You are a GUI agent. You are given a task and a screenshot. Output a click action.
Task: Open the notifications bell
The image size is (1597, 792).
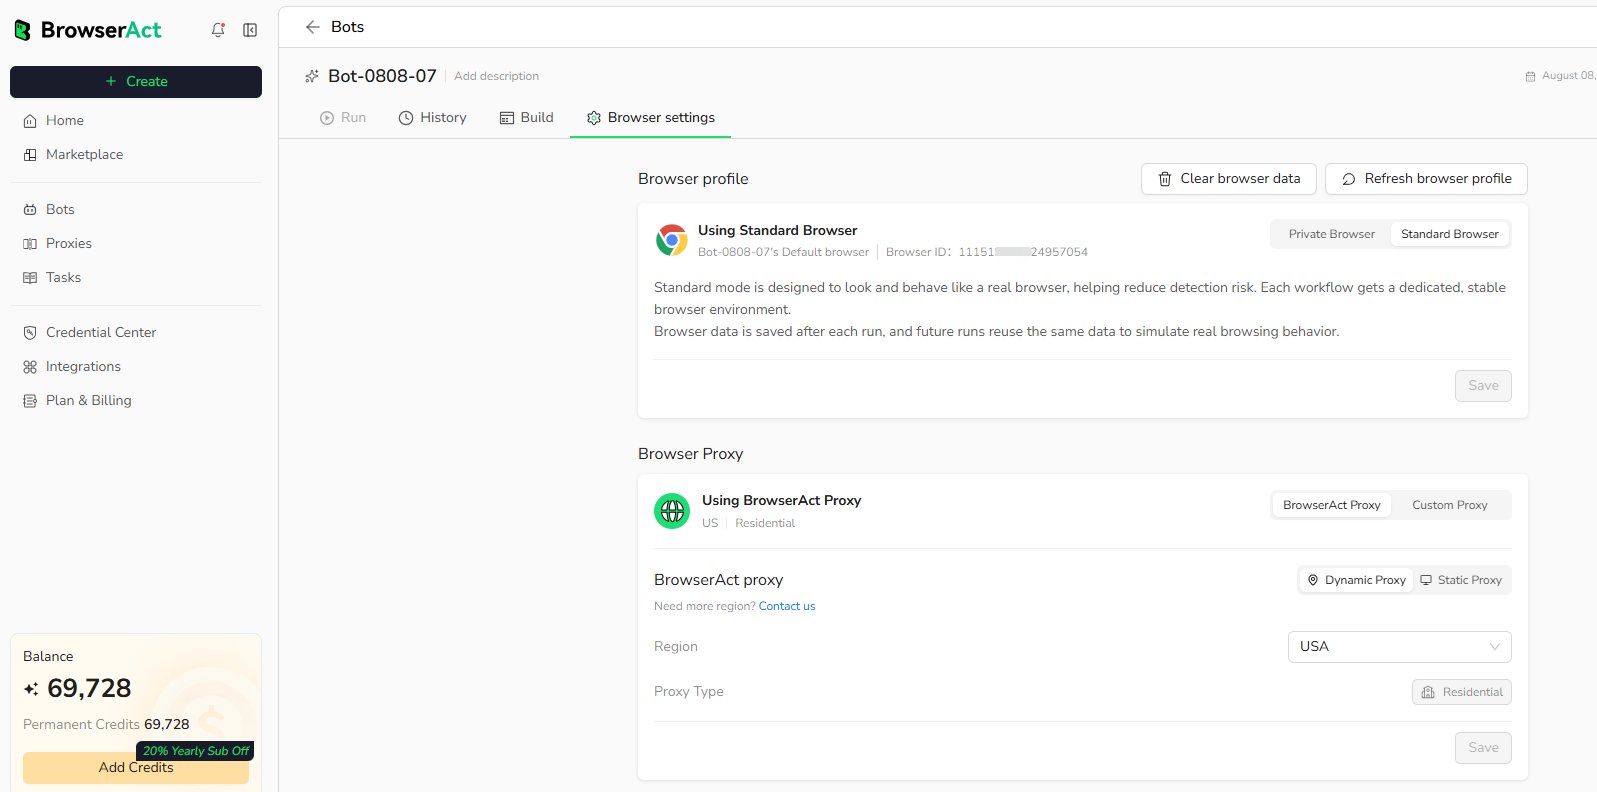(218, 30)
